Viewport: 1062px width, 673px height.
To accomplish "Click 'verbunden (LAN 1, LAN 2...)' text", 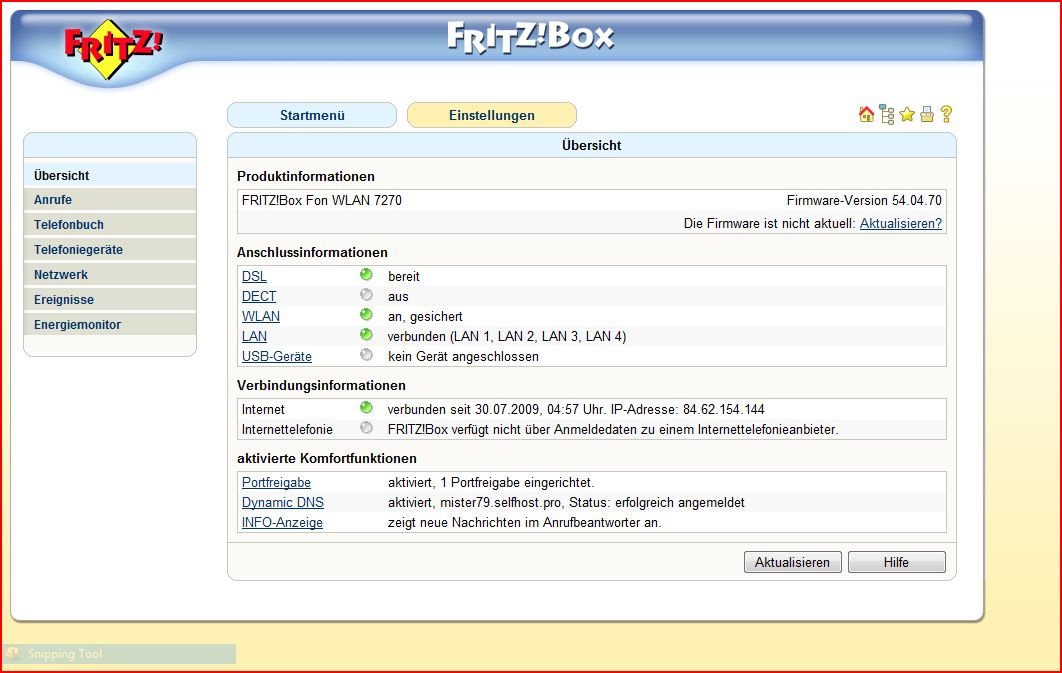I will (x=507, y=336).
